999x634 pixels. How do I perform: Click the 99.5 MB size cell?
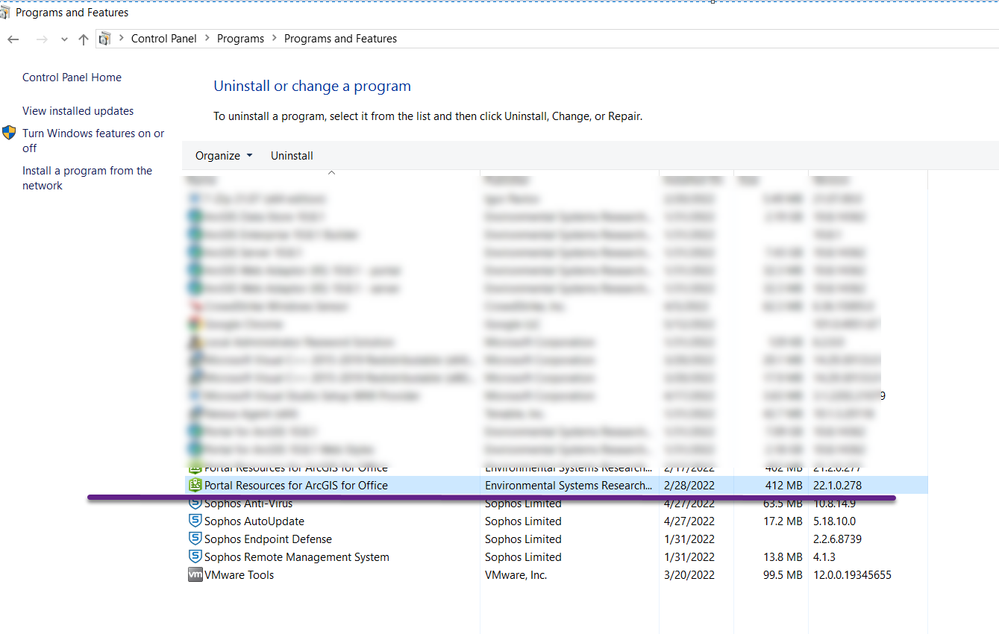coord(782,575)
